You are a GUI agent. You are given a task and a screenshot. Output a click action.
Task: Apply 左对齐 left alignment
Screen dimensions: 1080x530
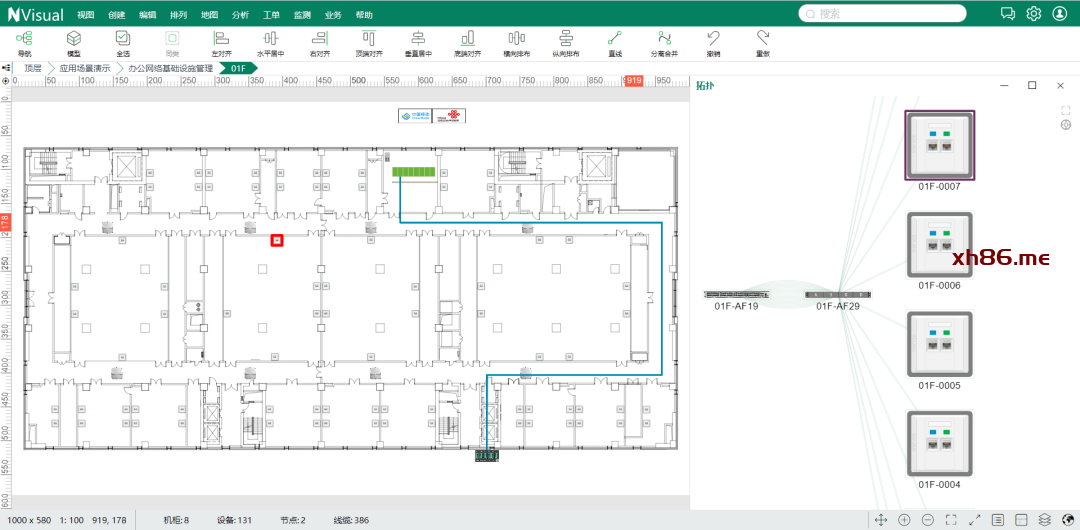click(221, 43)
